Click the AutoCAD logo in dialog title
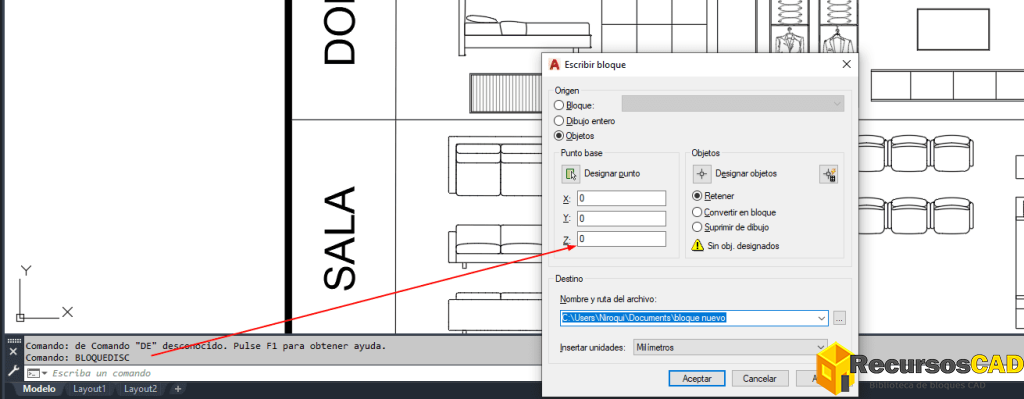 [x=555, y=65]
